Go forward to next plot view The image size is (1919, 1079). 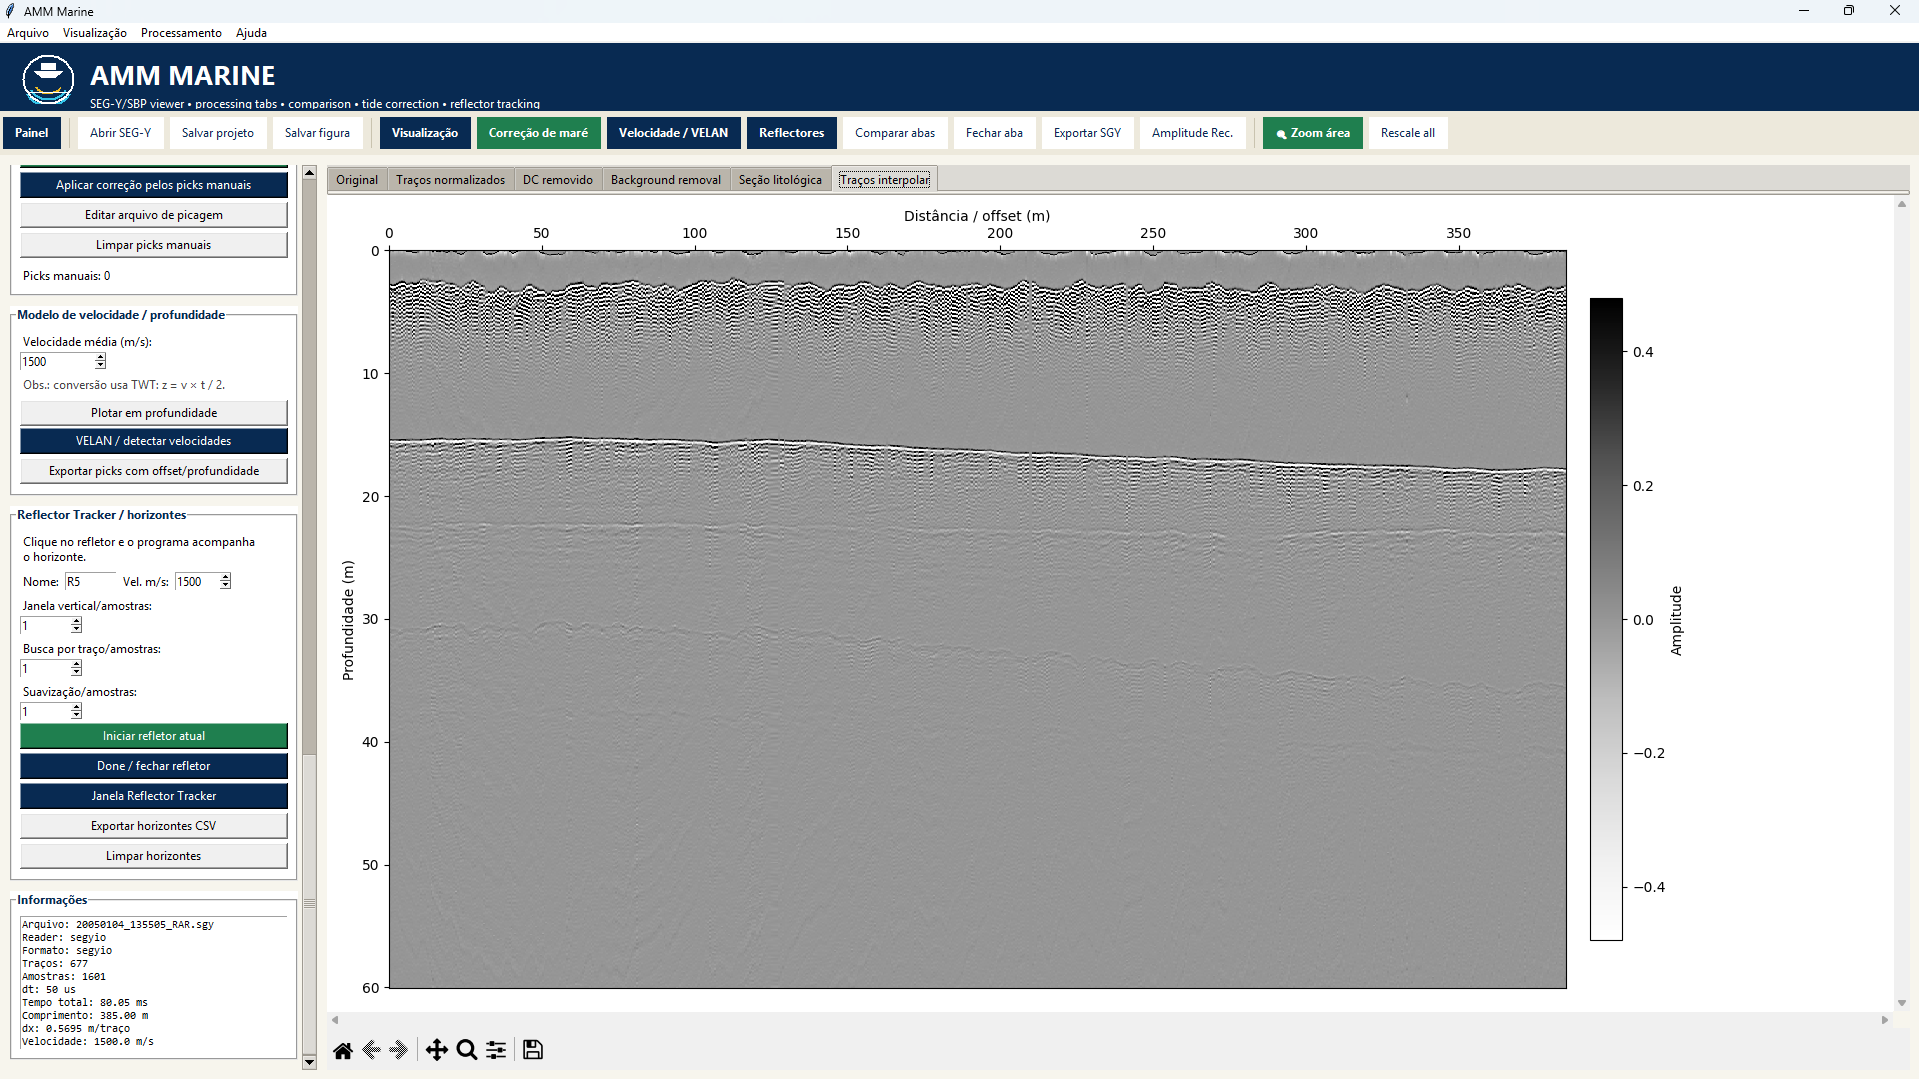(x=399, y=1050)
